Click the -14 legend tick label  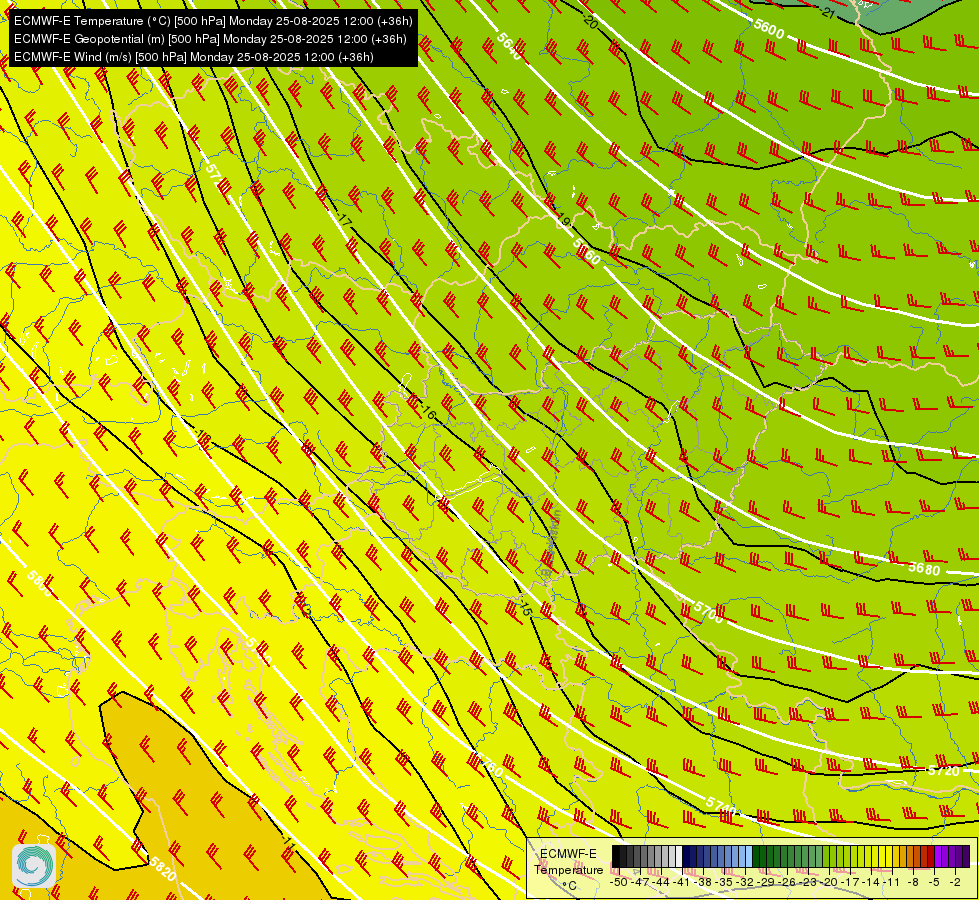(x=872, y=882)
